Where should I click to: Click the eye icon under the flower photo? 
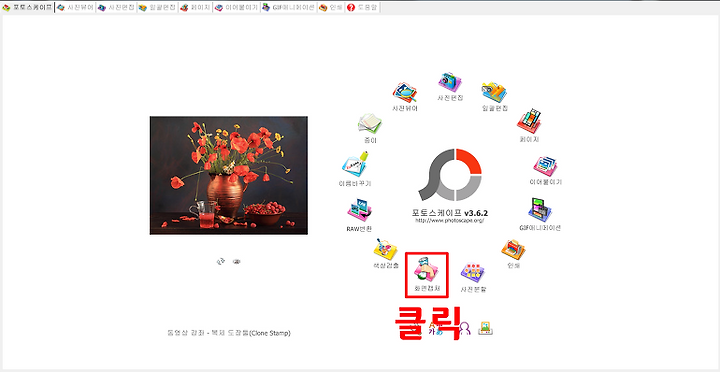(x=237, y=262)
